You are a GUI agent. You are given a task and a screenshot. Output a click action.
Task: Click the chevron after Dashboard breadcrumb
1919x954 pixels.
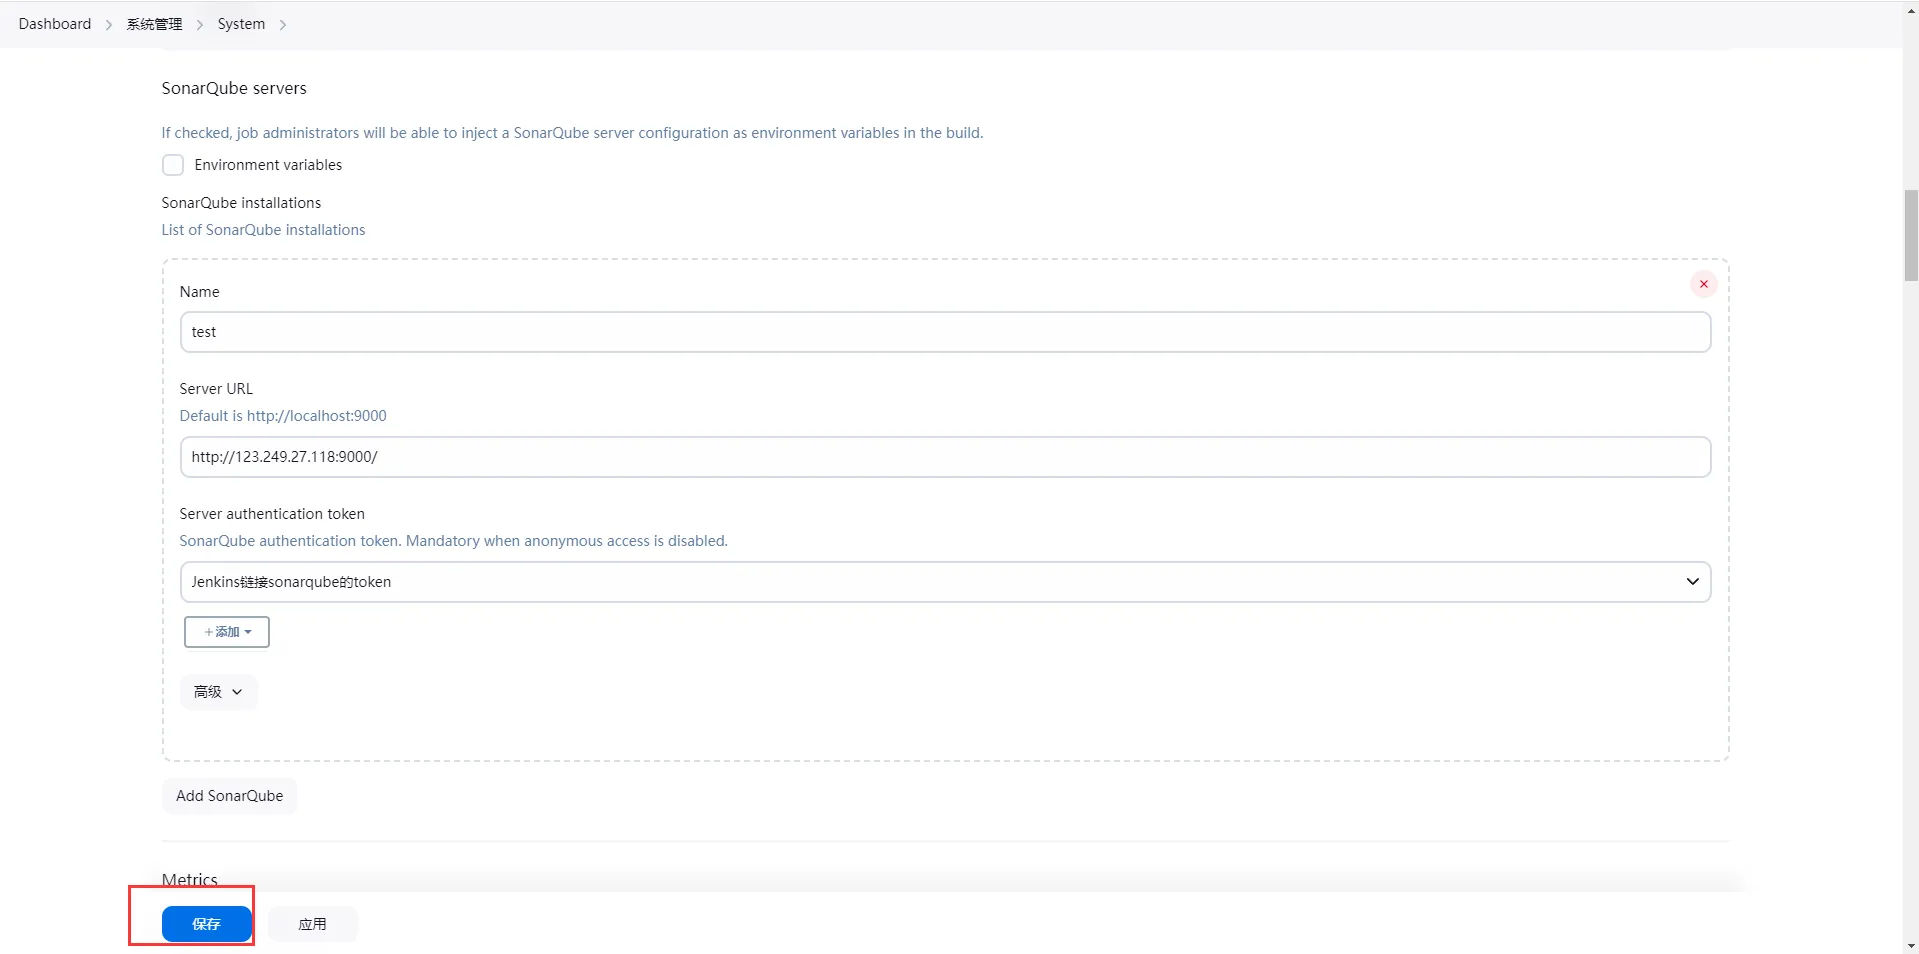point(109,25)
